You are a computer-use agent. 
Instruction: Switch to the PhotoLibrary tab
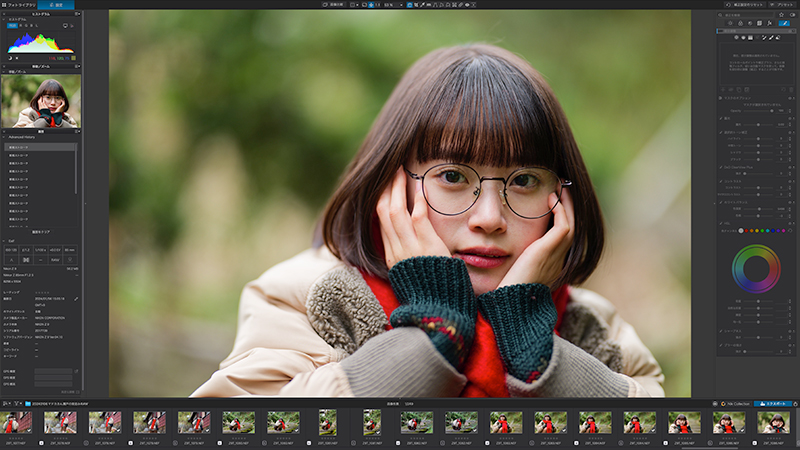tap(18, 4)
